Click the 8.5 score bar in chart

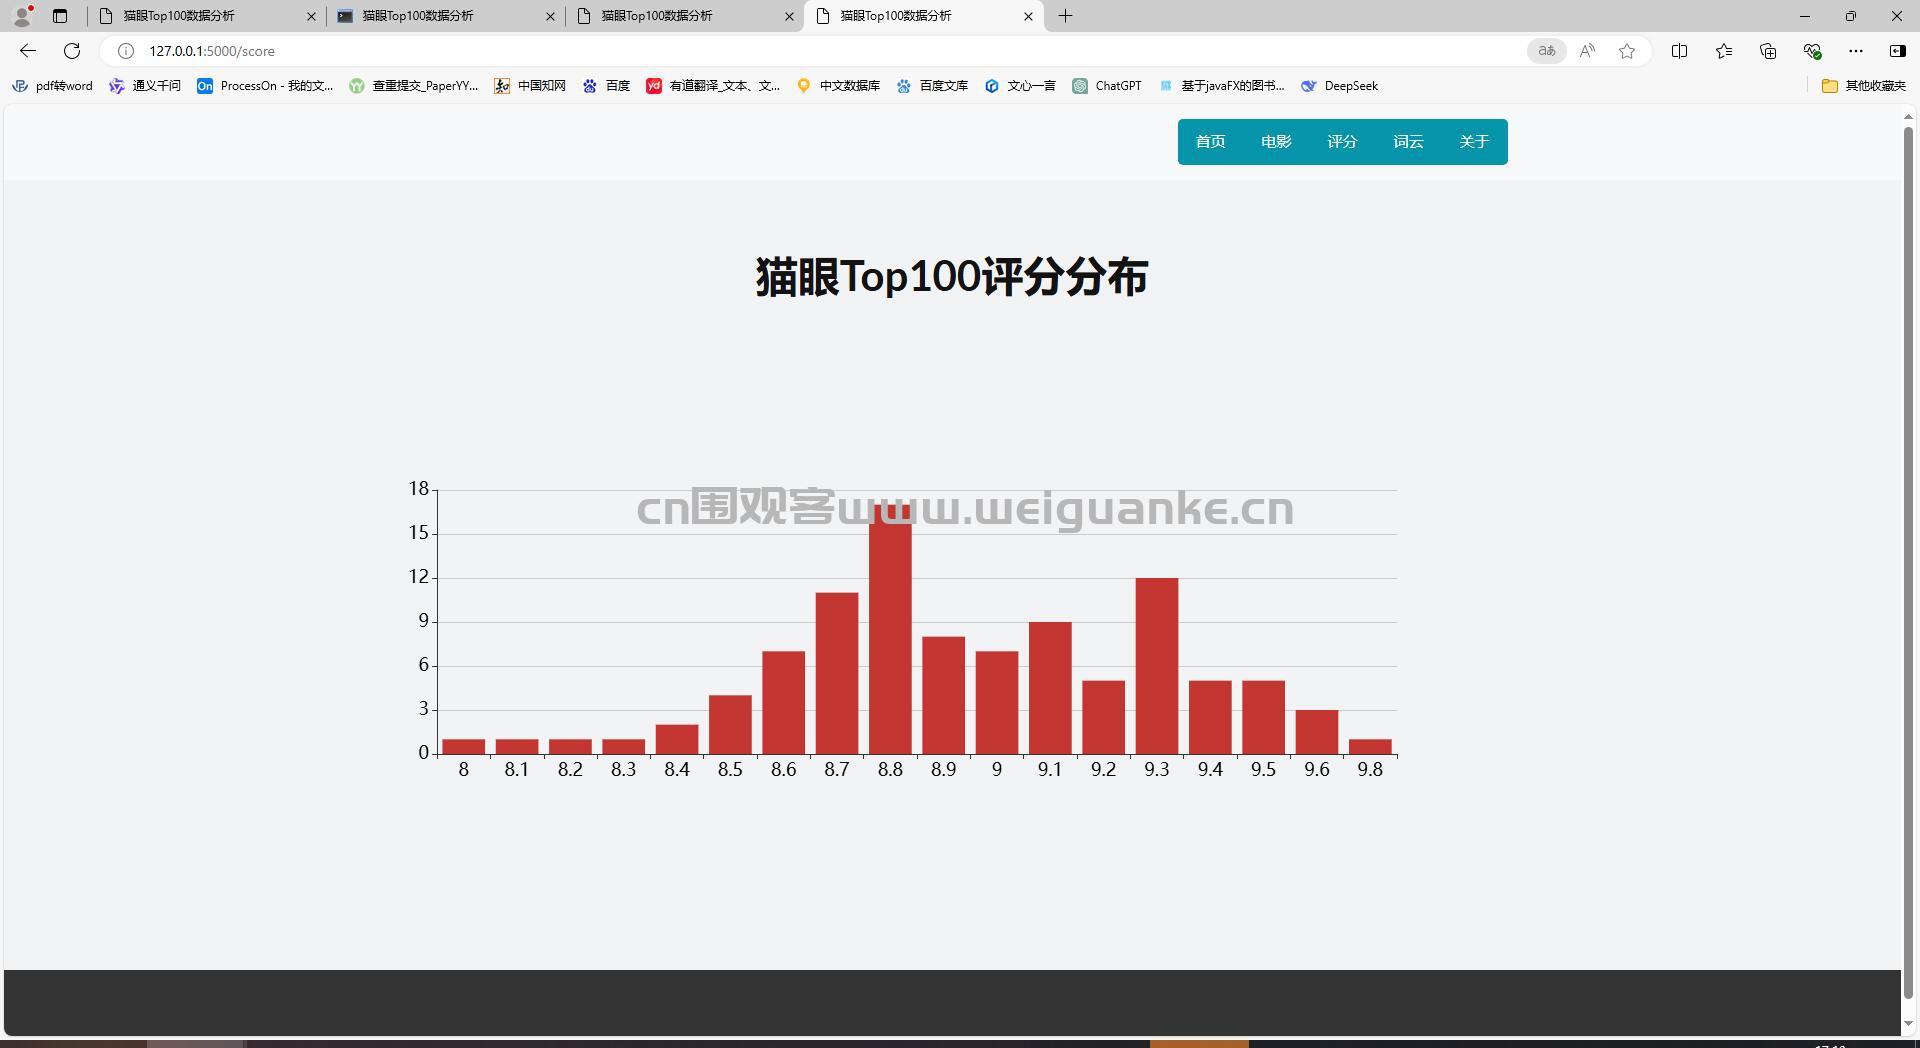(x=730, y=725)
